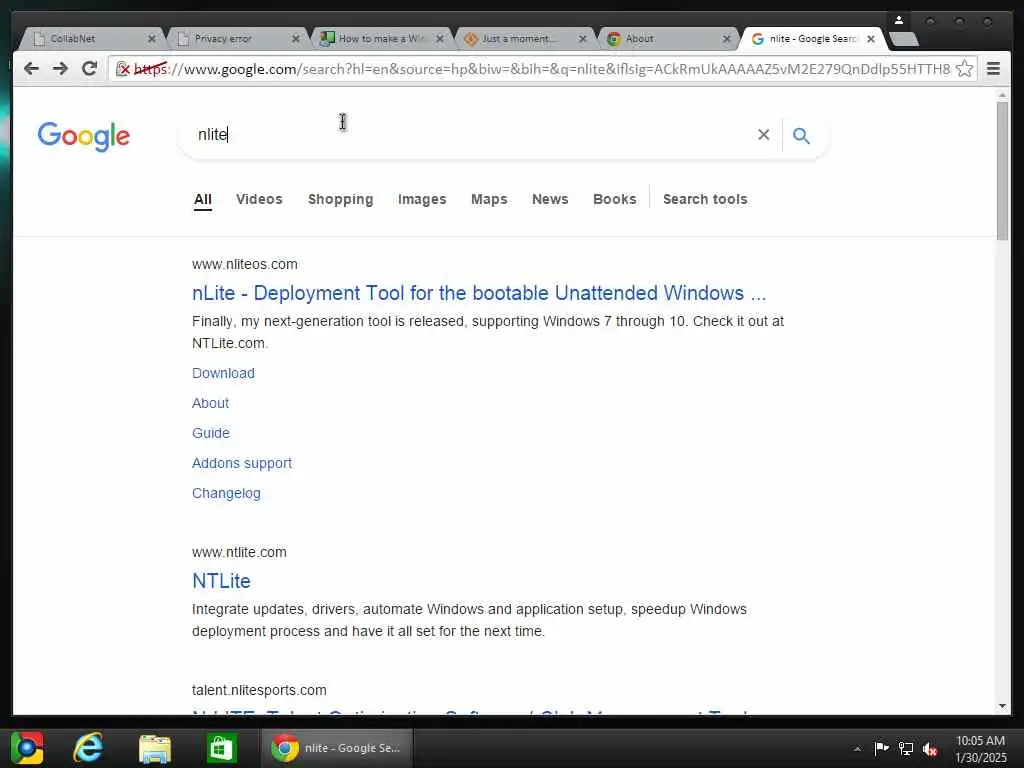Click the www.nliteos.com URL text
This screenshot has width=1024, height=768.
pyautogui.click(x=244, y=264)
